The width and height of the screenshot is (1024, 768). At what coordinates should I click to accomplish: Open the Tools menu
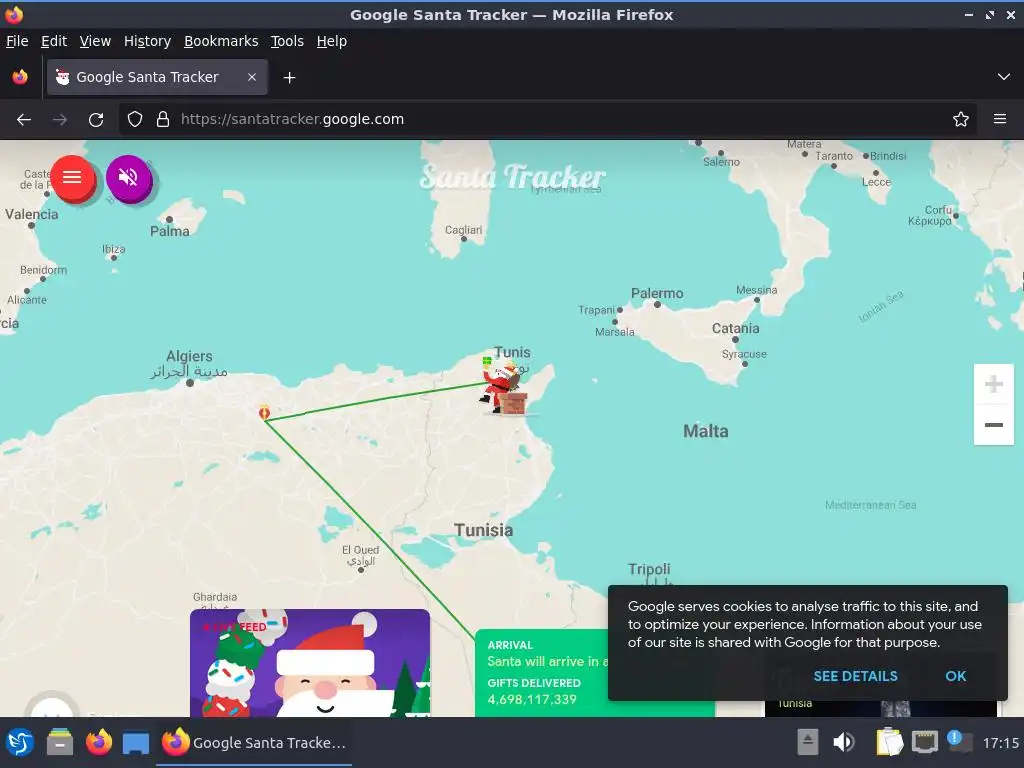tap(287, 41)
